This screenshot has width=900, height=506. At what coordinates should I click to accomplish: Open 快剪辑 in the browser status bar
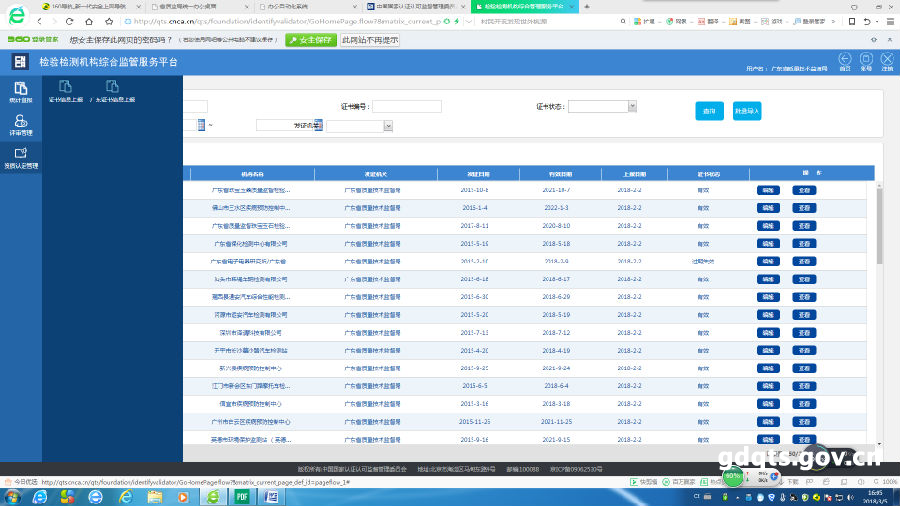[643, 482]
